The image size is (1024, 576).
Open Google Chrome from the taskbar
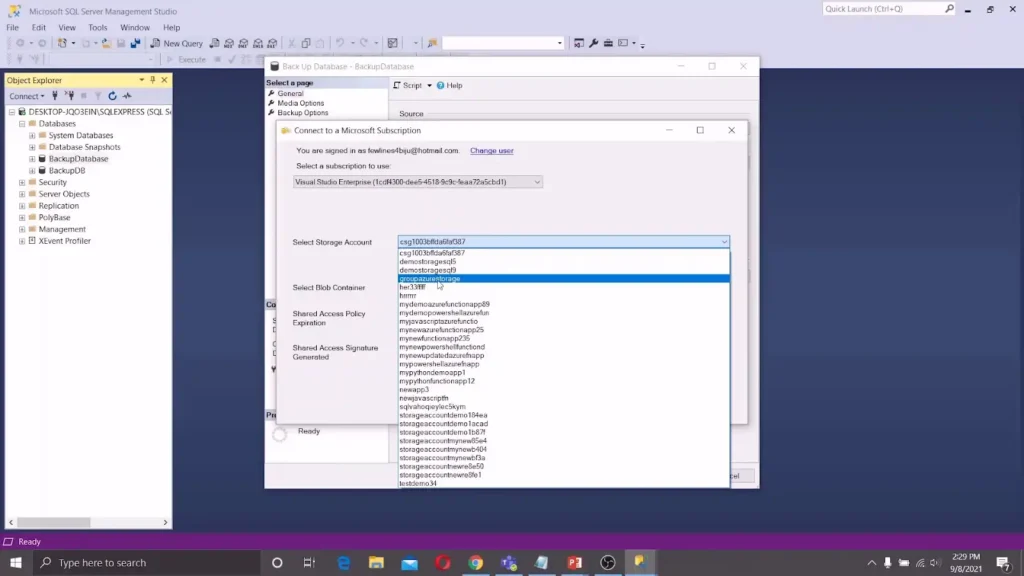click(x=475, y=562)
